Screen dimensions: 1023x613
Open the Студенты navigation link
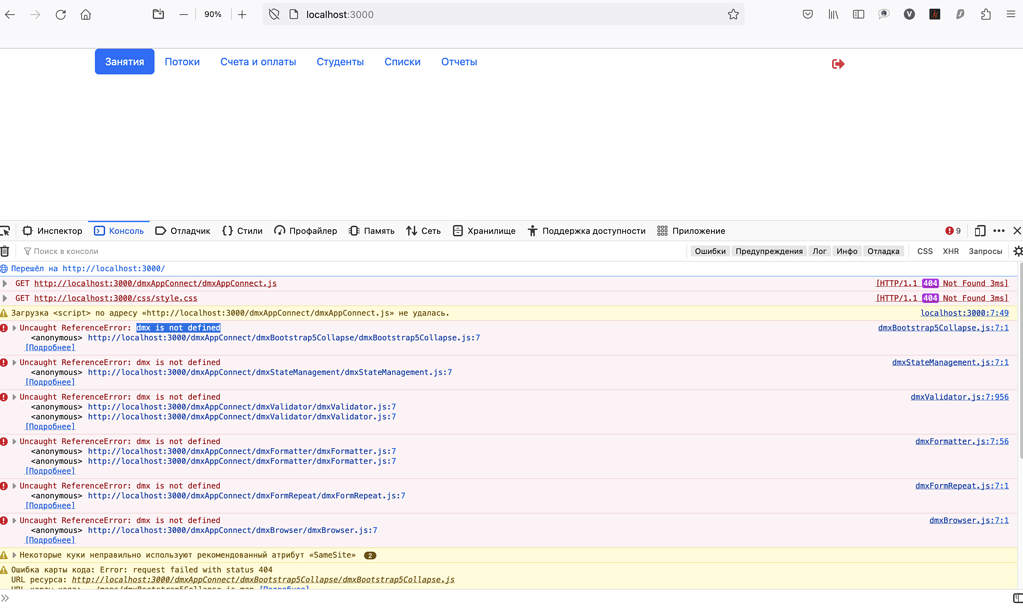(x=340, y=62)
